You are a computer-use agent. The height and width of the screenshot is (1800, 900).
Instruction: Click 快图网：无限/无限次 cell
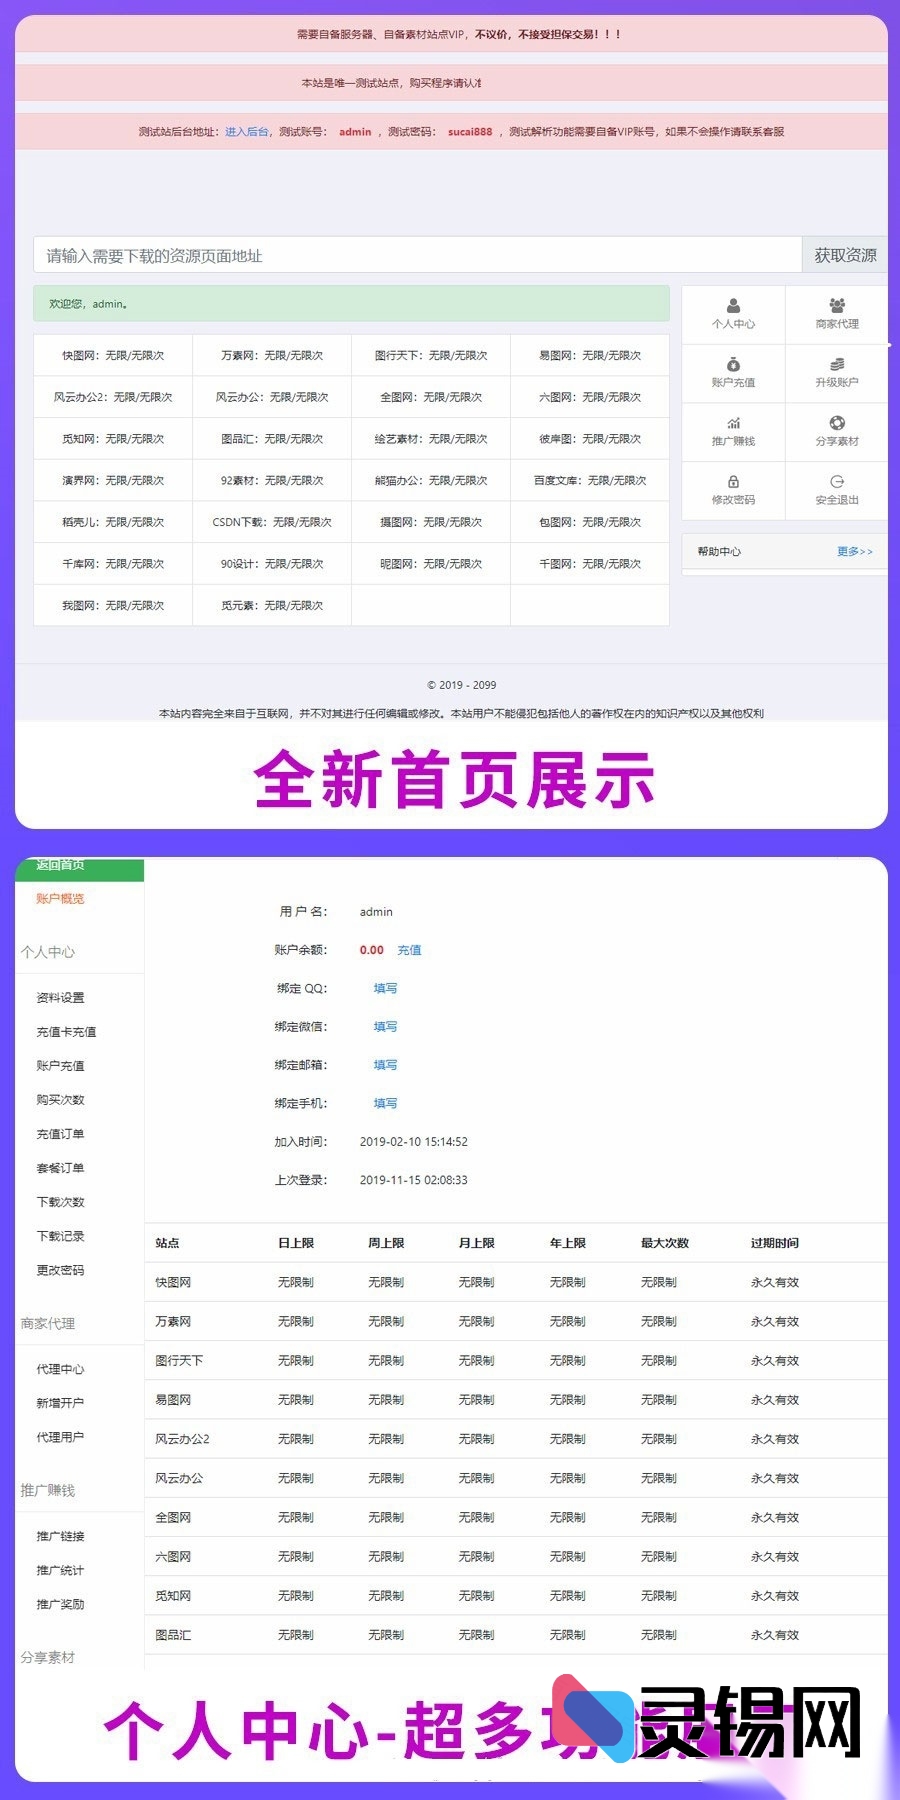[x=113, y=355]
